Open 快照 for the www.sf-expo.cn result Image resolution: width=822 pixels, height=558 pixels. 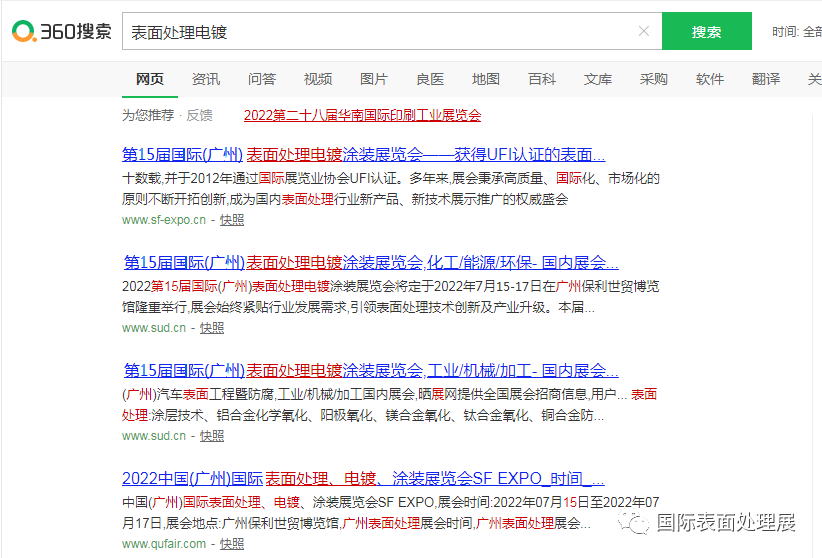point(232,220)
